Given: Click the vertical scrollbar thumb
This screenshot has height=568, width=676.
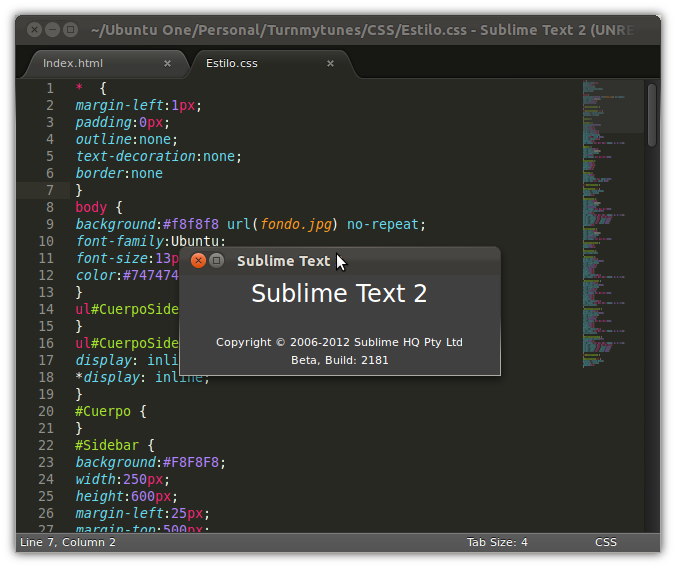Looking at the screenshot, I should 651,115.
